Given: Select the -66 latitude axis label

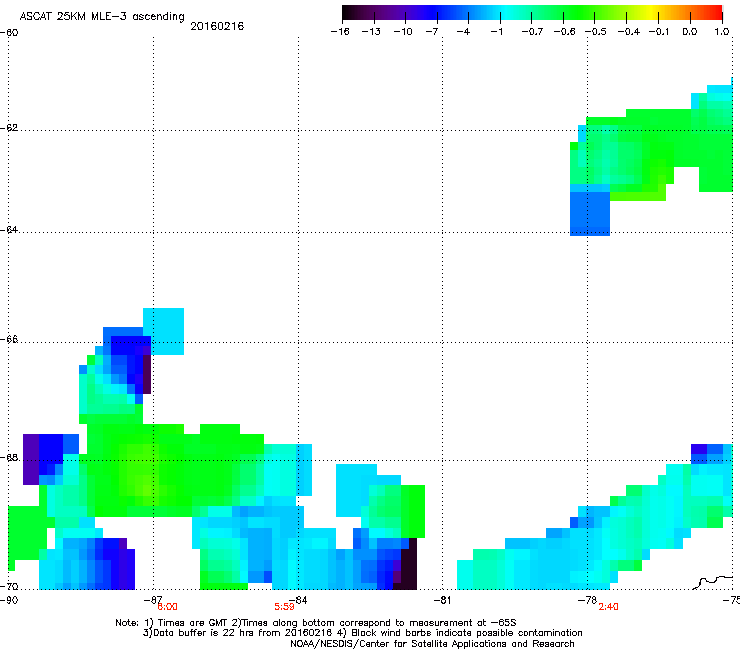Looking at the screenshot, I should (x=9, y=340).
